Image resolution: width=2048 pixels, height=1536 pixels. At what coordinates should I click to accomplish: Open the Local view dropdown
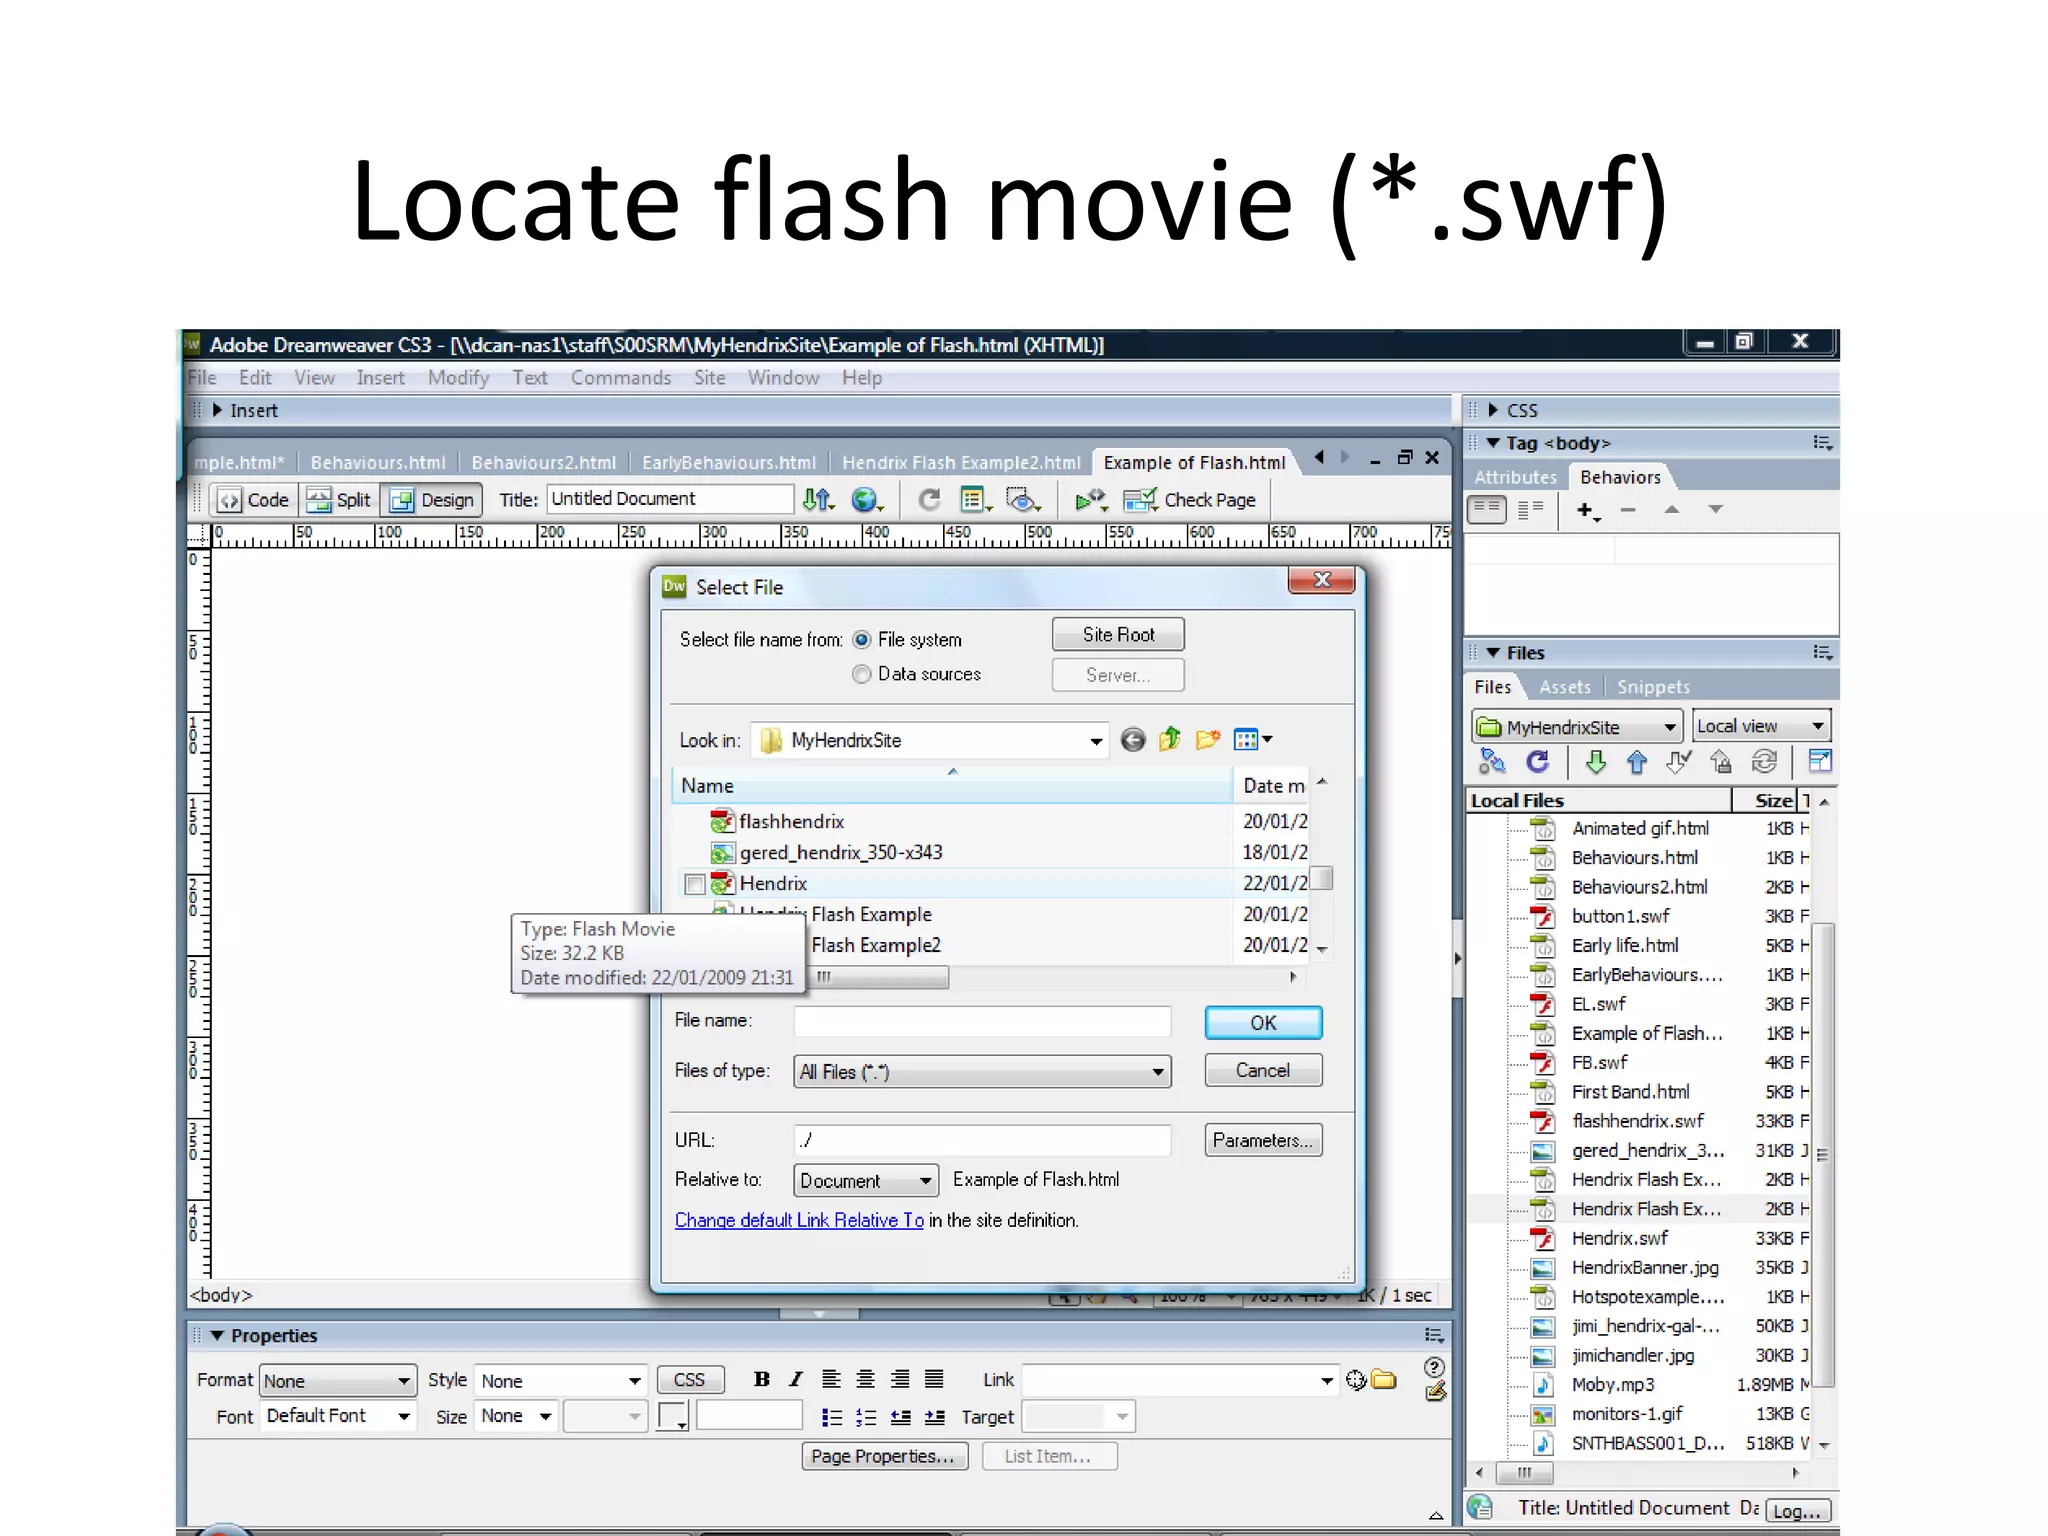pos(1761,726)
